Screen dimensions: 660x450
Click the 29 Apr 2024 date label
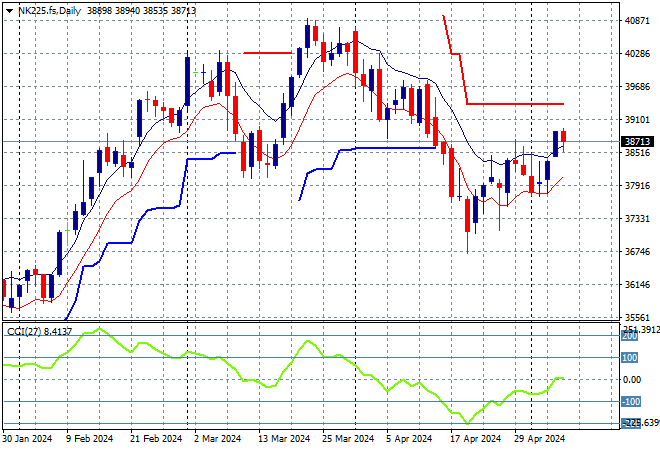coord(540,439)
